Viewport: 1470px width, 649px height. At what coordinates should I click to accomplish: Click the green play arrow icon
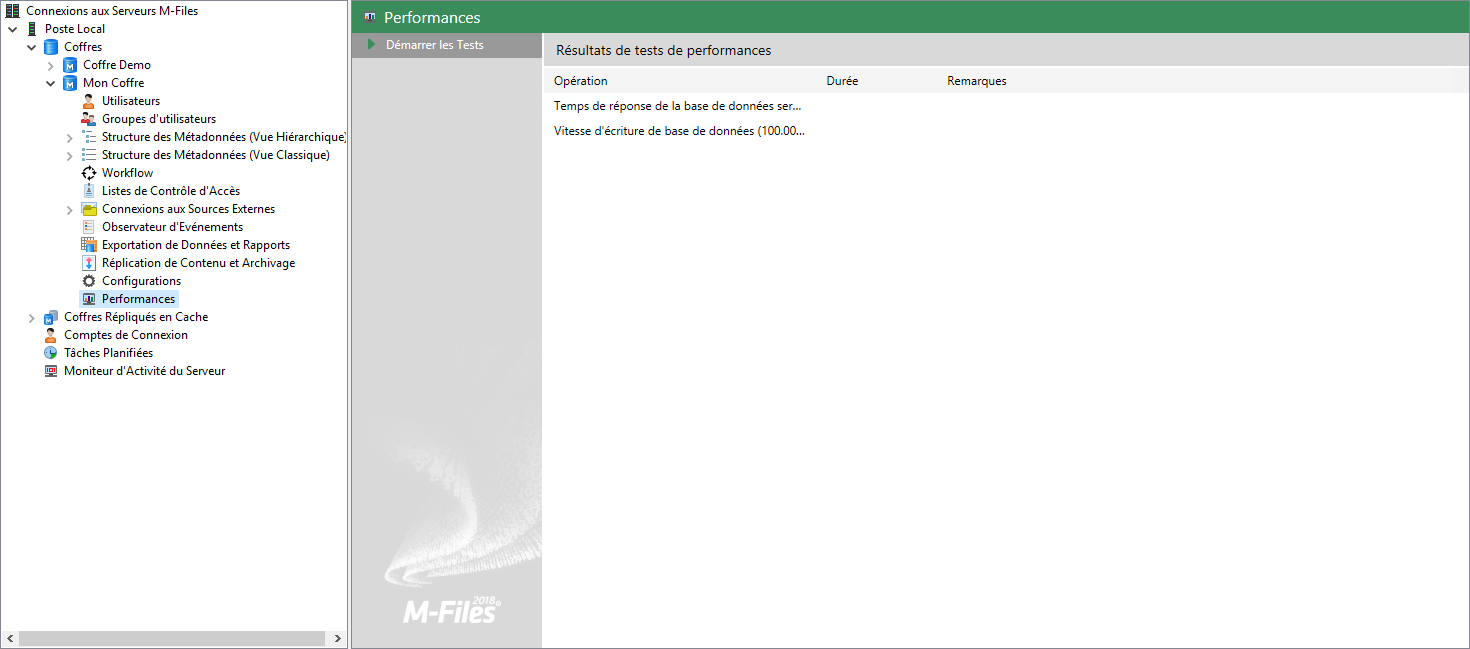(371, 45)
